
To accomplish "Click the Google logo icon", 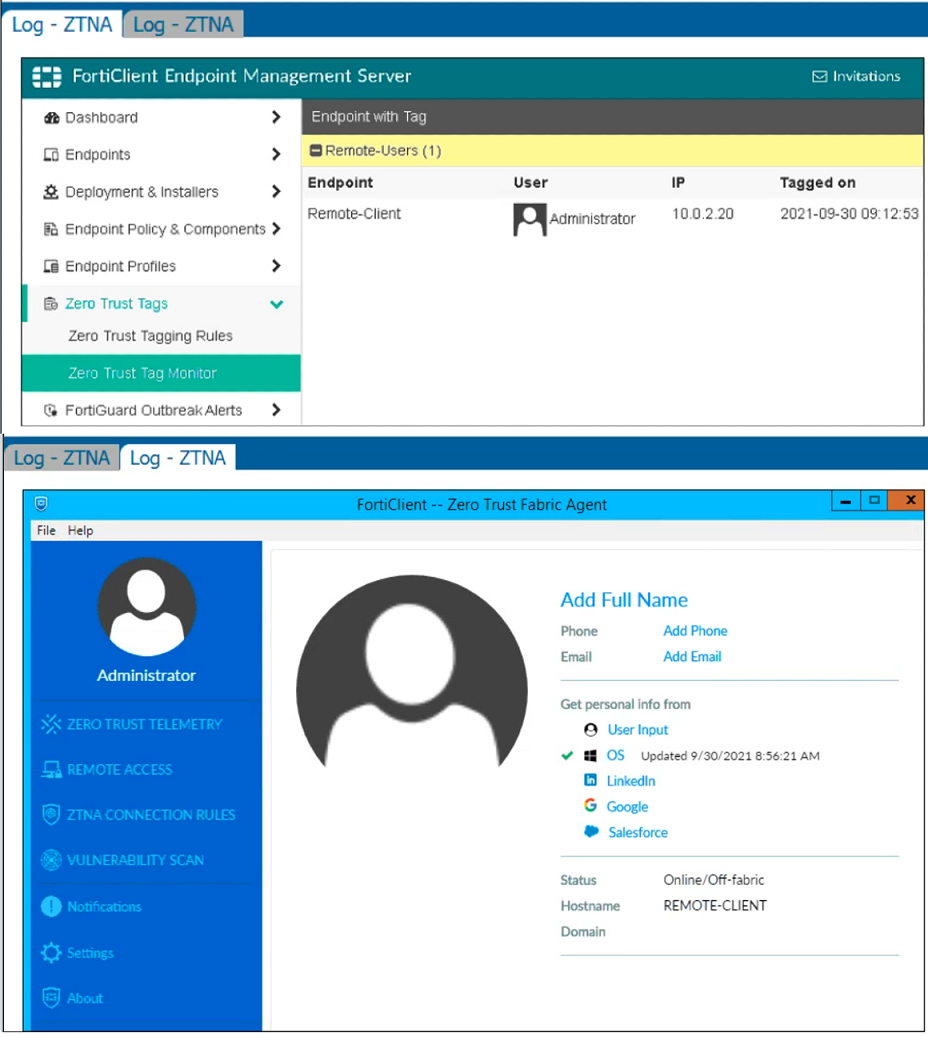I will 591,806.
